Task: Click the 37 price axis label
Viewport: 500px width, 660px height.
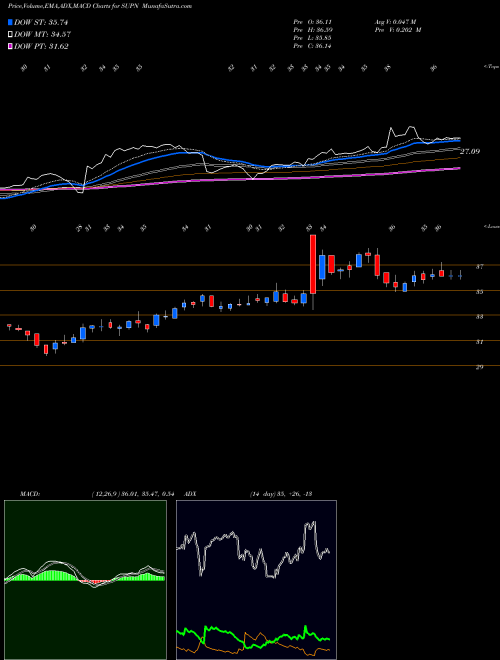Action: coord(479,266)
